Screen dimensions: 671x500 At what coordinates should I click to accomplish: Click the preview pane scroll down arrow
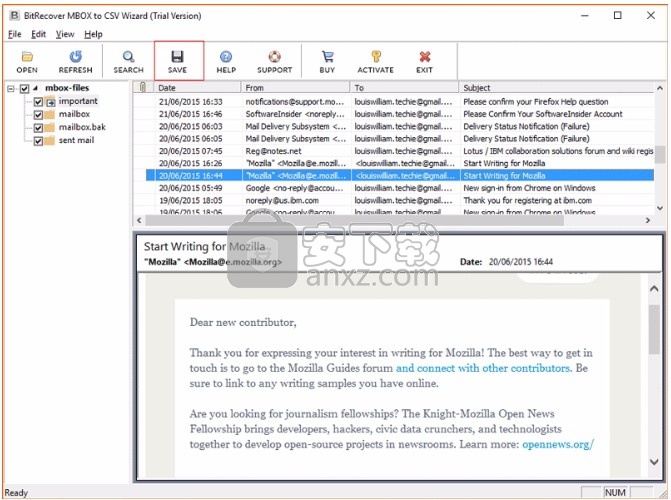[654, 462]
